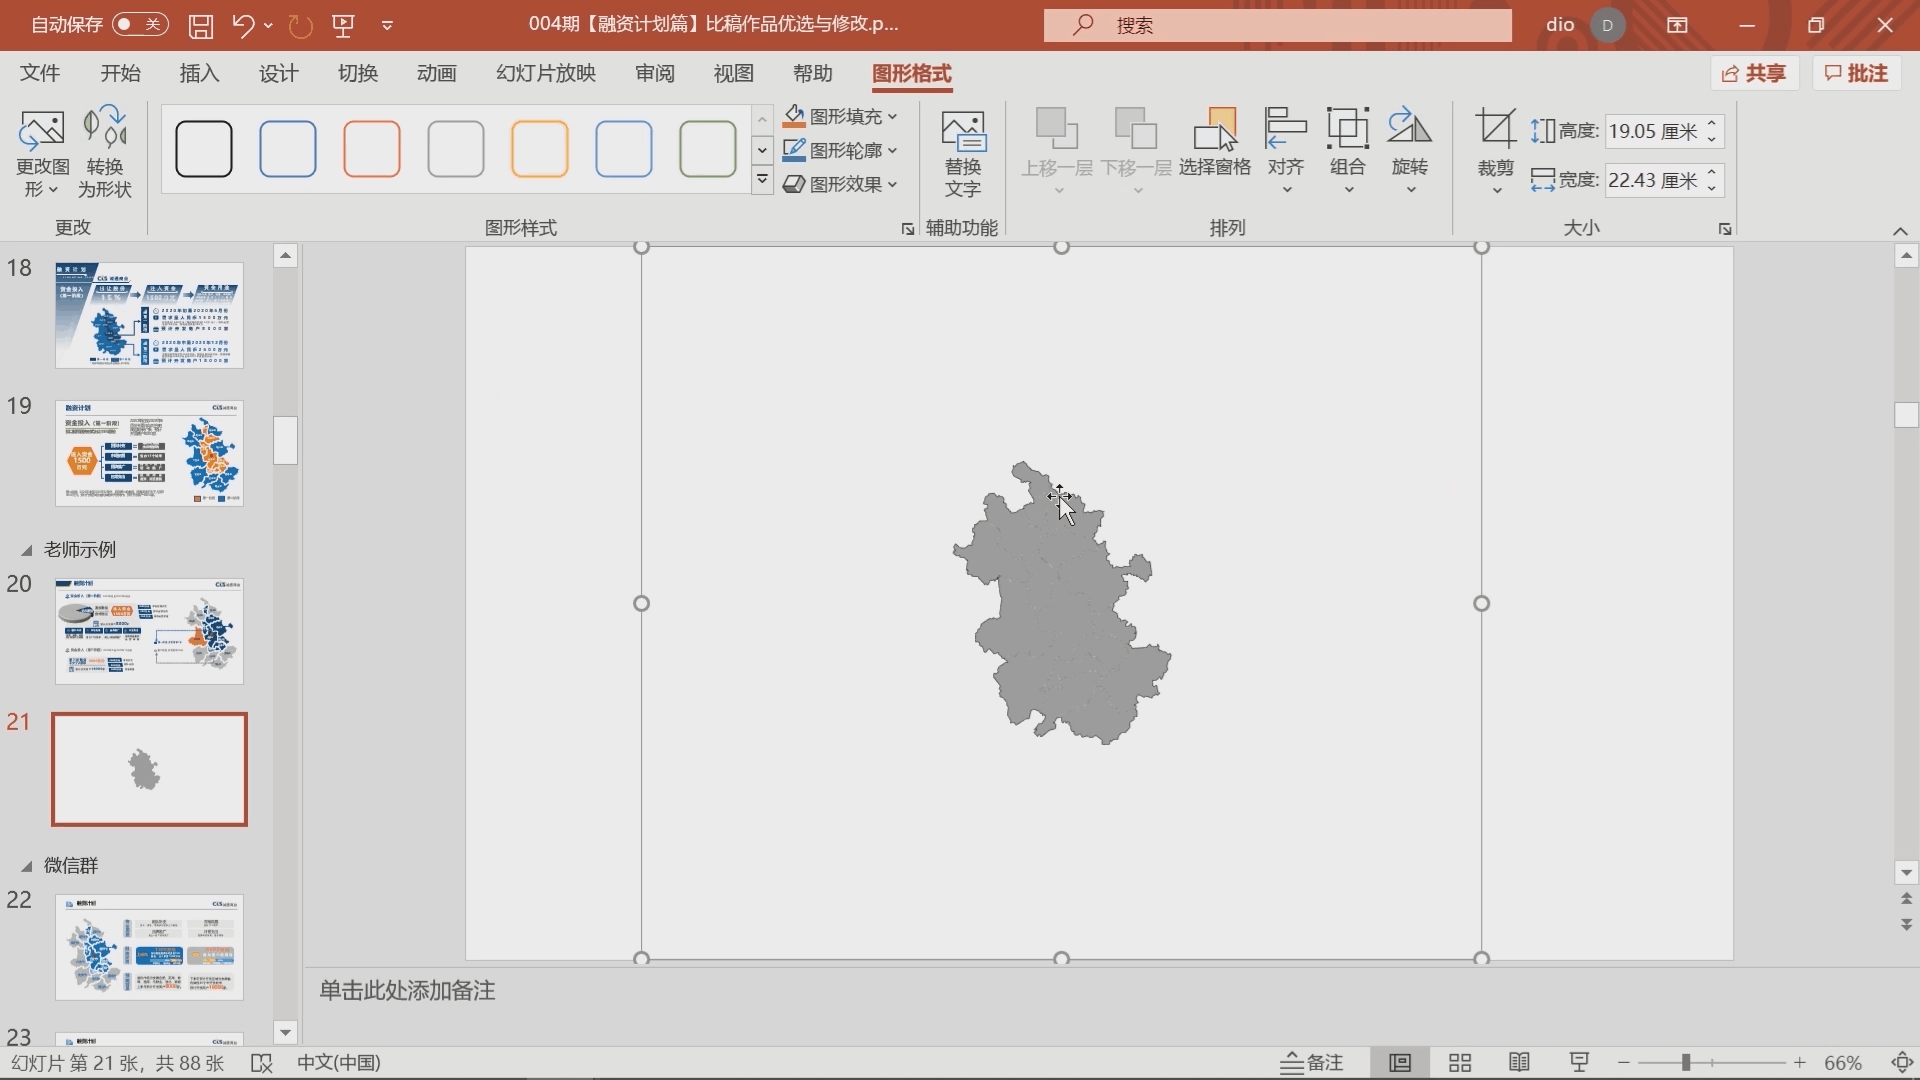1920x1080 pixels.
Task: Click the Group (组合) icon
Action: (x=1348, y=150)
